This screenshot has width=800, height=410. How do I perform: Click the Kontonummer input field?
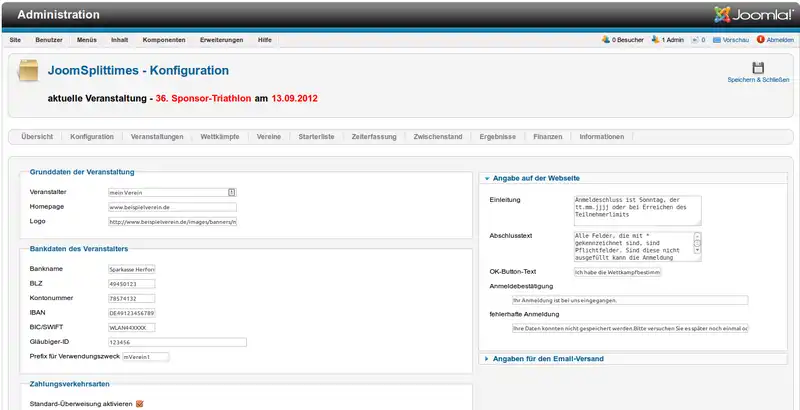point(132,298)
